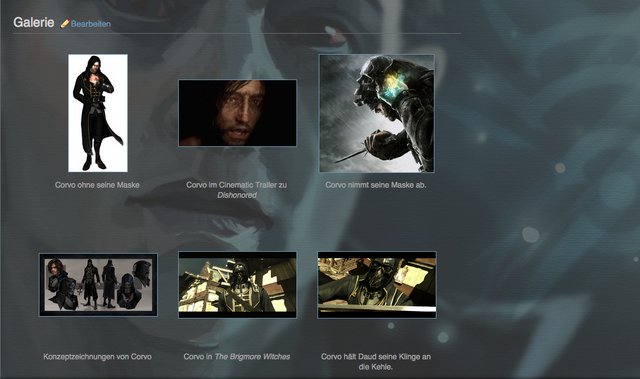Click the italic The Brigmore Witches text
The width and height of the screenshot is (640, 379).
pos(252,357)
